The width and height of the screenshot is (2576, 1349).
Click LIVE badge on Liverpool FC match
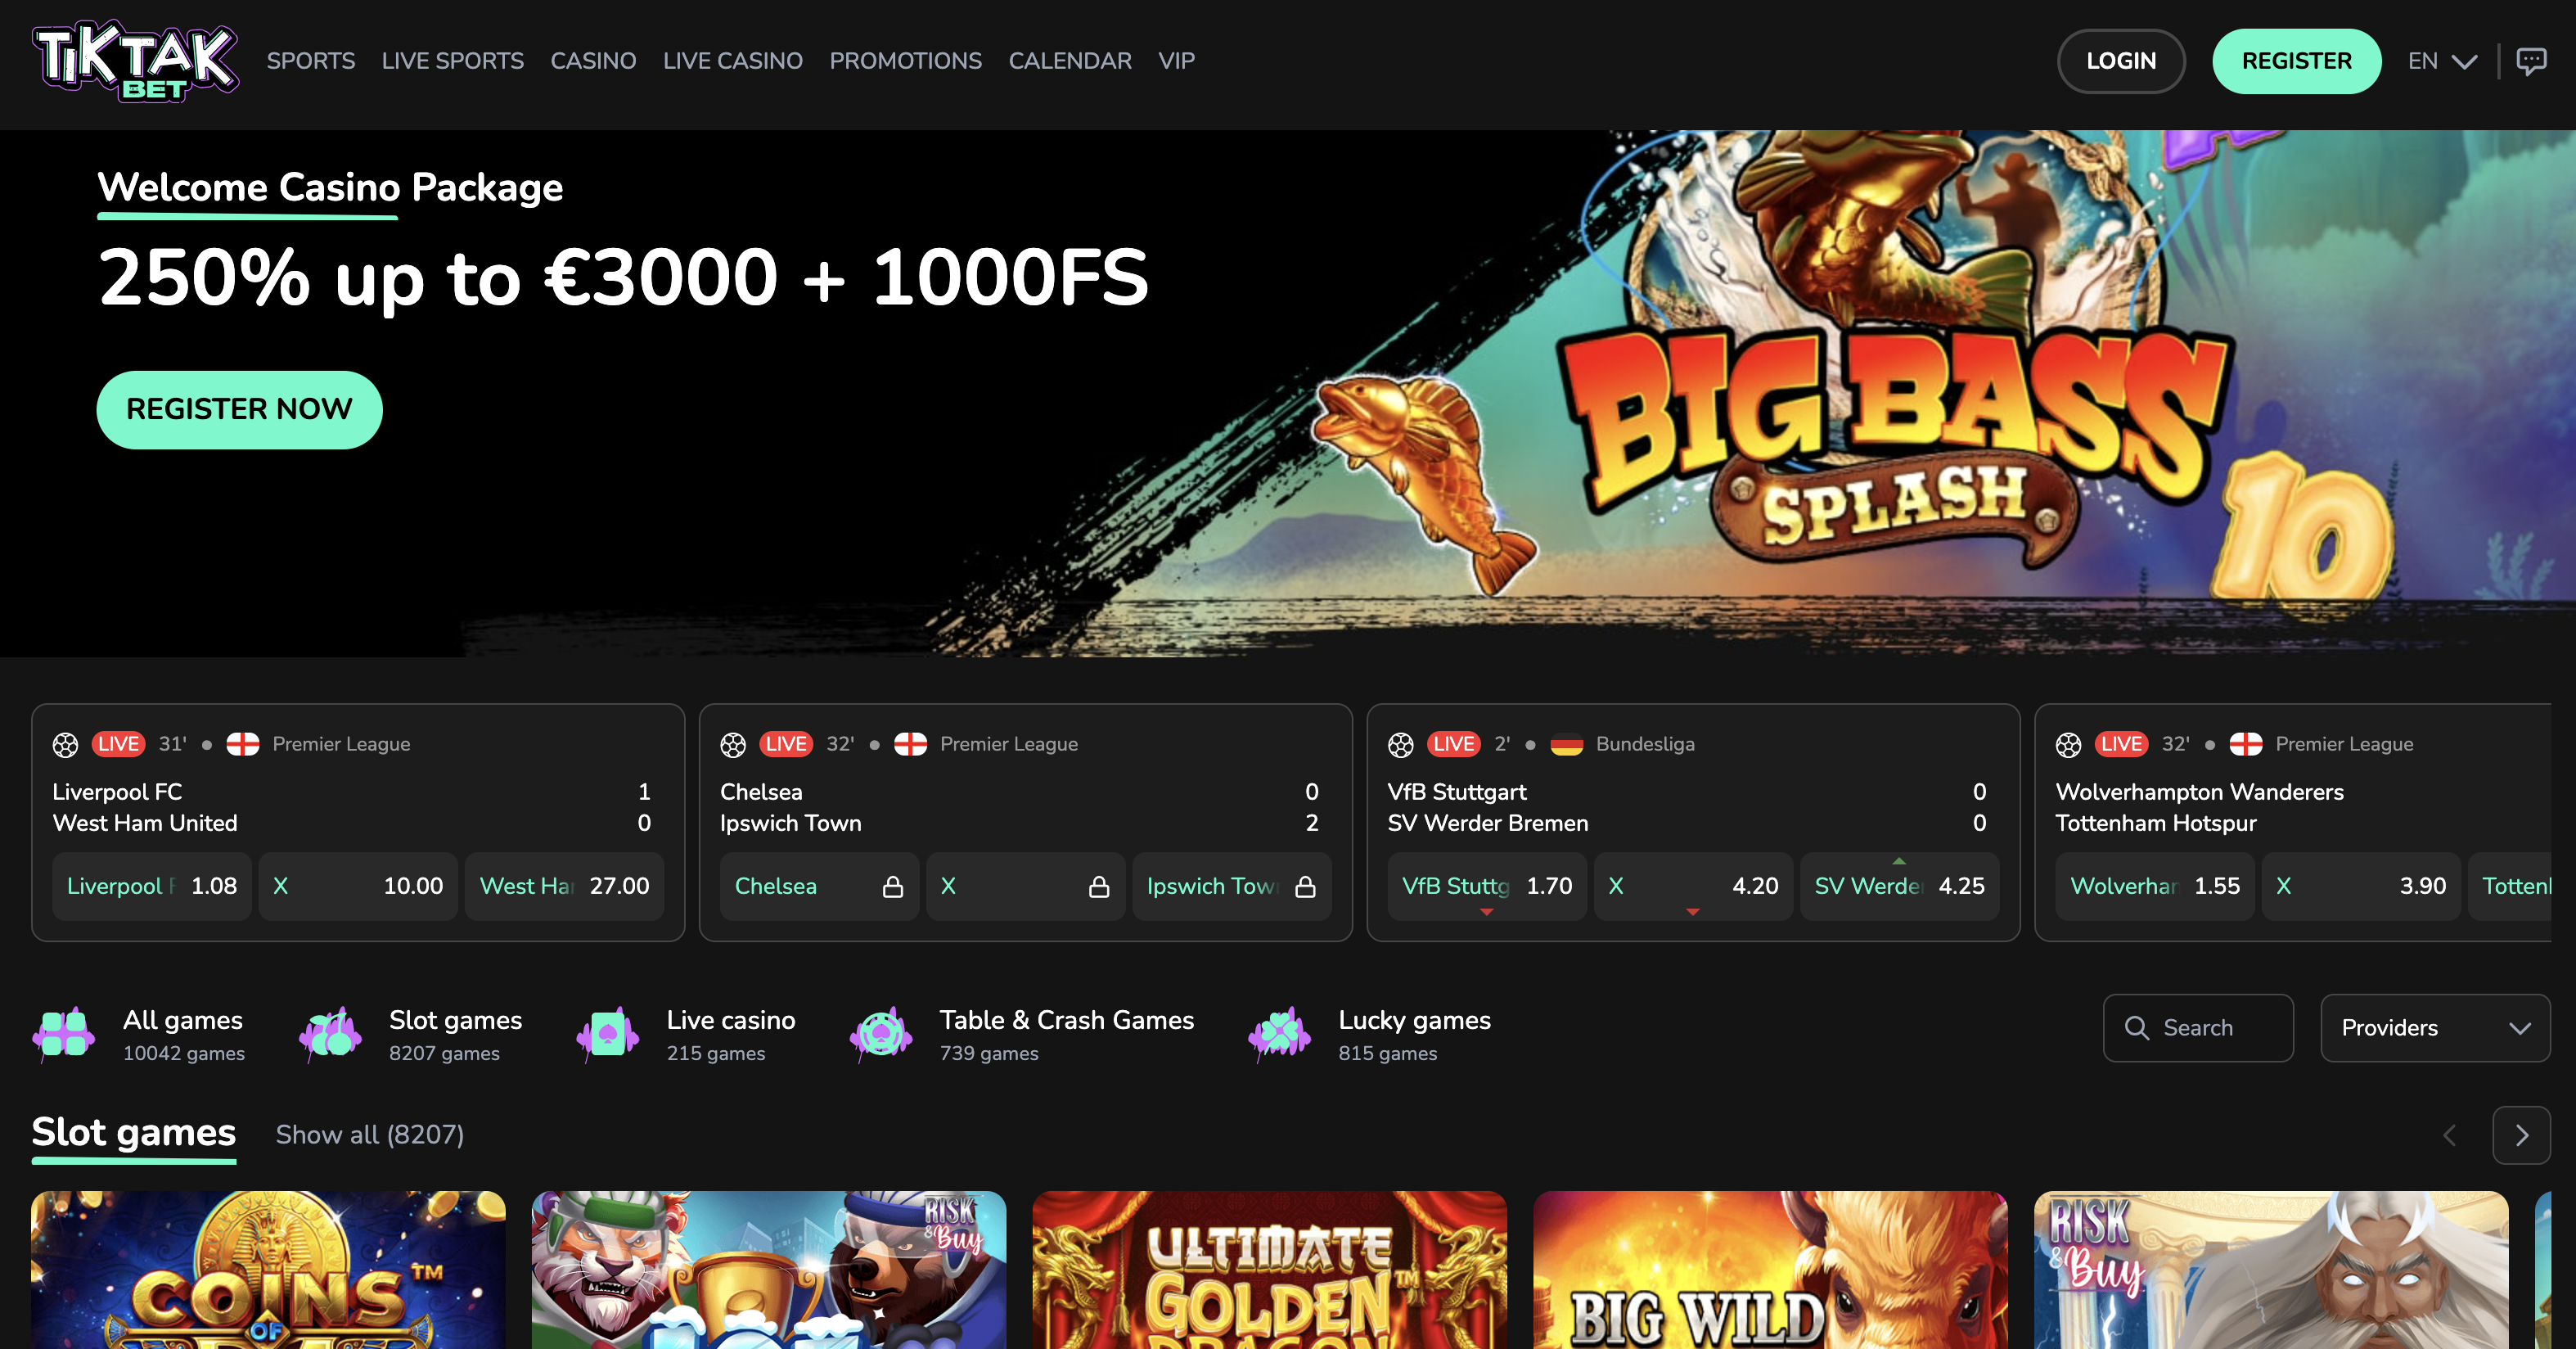(118, 744)
